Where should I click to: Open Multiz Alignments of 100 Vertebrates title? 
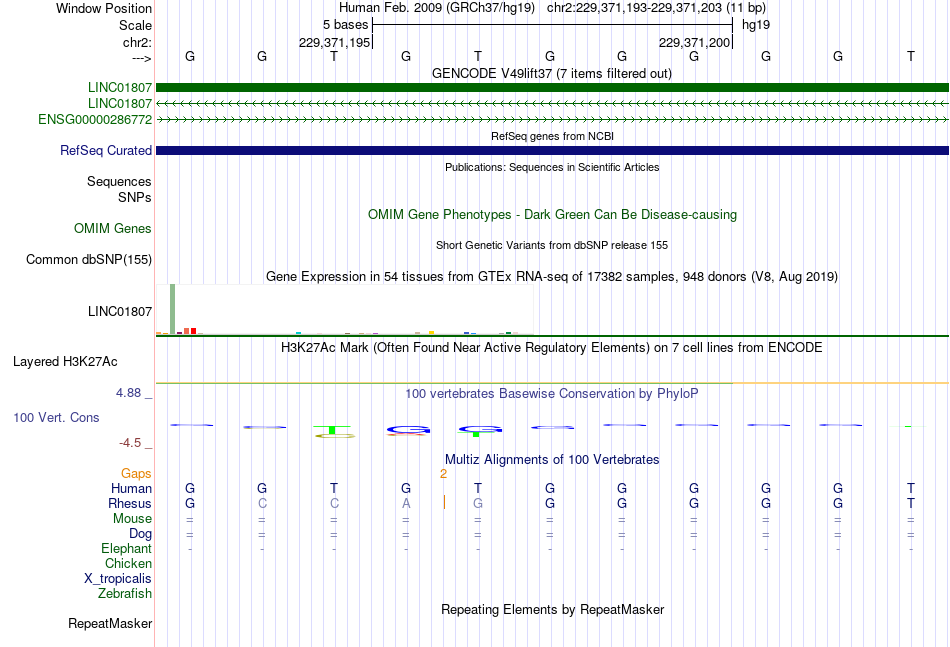(x=552, y=460)
